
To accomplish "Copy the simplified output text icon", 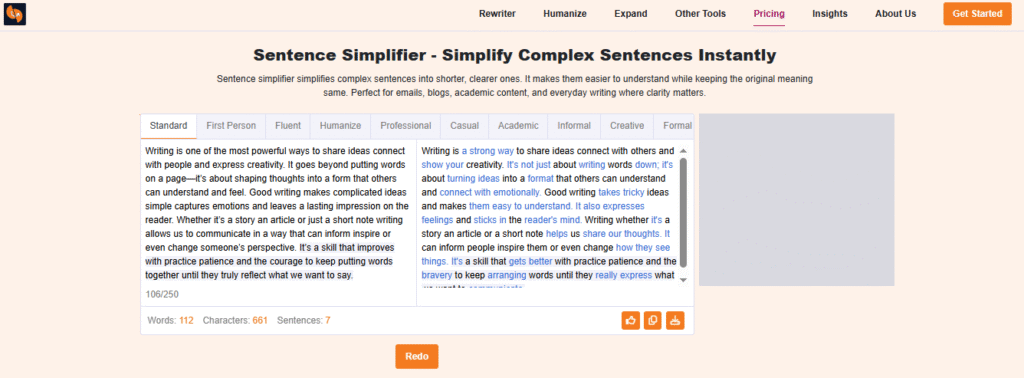I will tap(652, 321).
